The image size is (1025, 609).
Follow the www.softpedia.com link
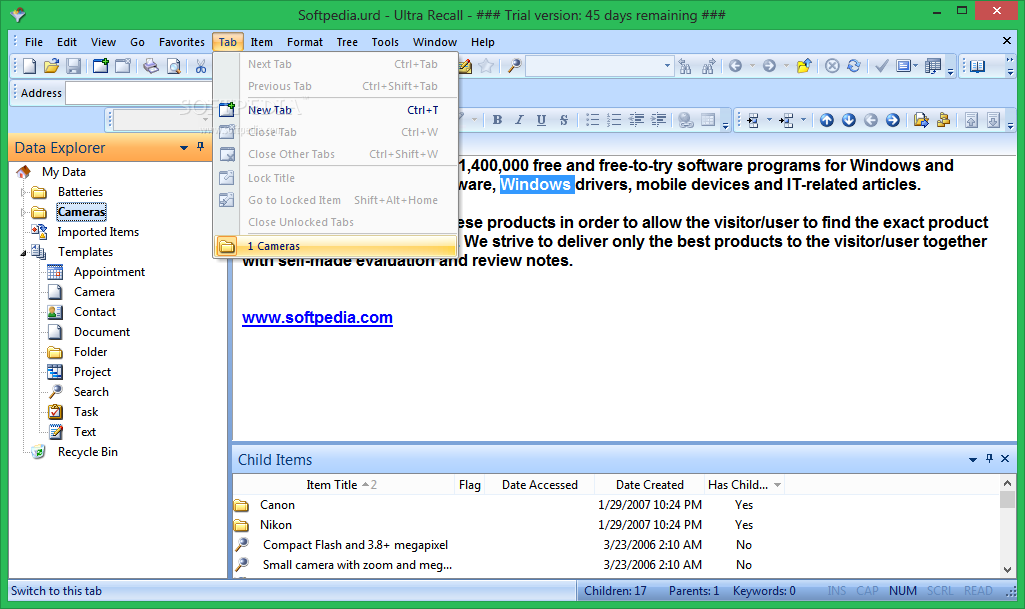tap(317, 318)
